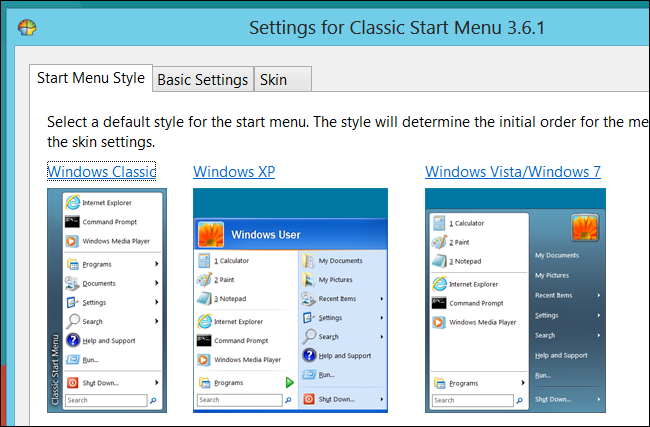Click My Pictures folder icon in XP preview
The width and height of the screenshot is (650, 427).
pyautogui.click(x=308, y=279)
